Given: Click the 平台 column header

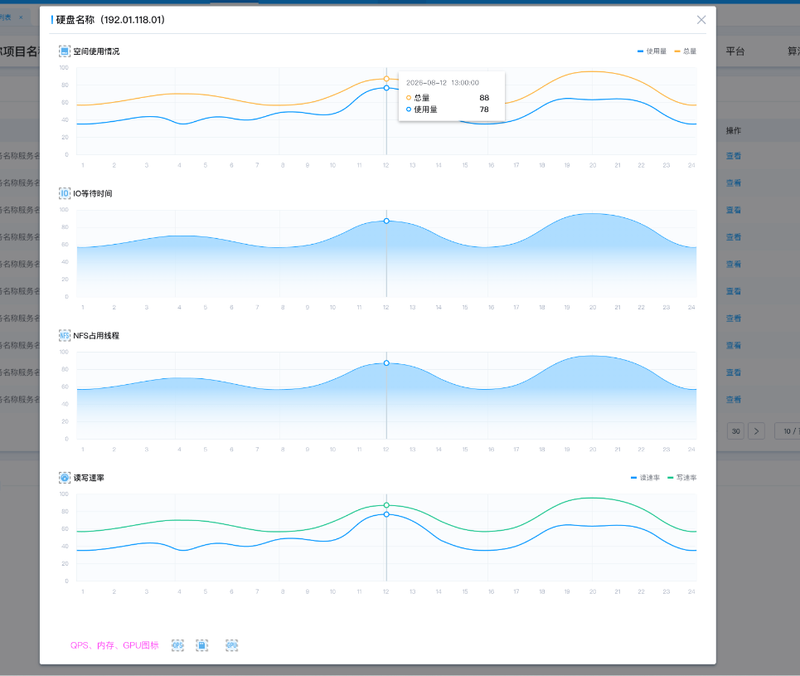Looking at the screenshot, I should click(x=735, y=51).
